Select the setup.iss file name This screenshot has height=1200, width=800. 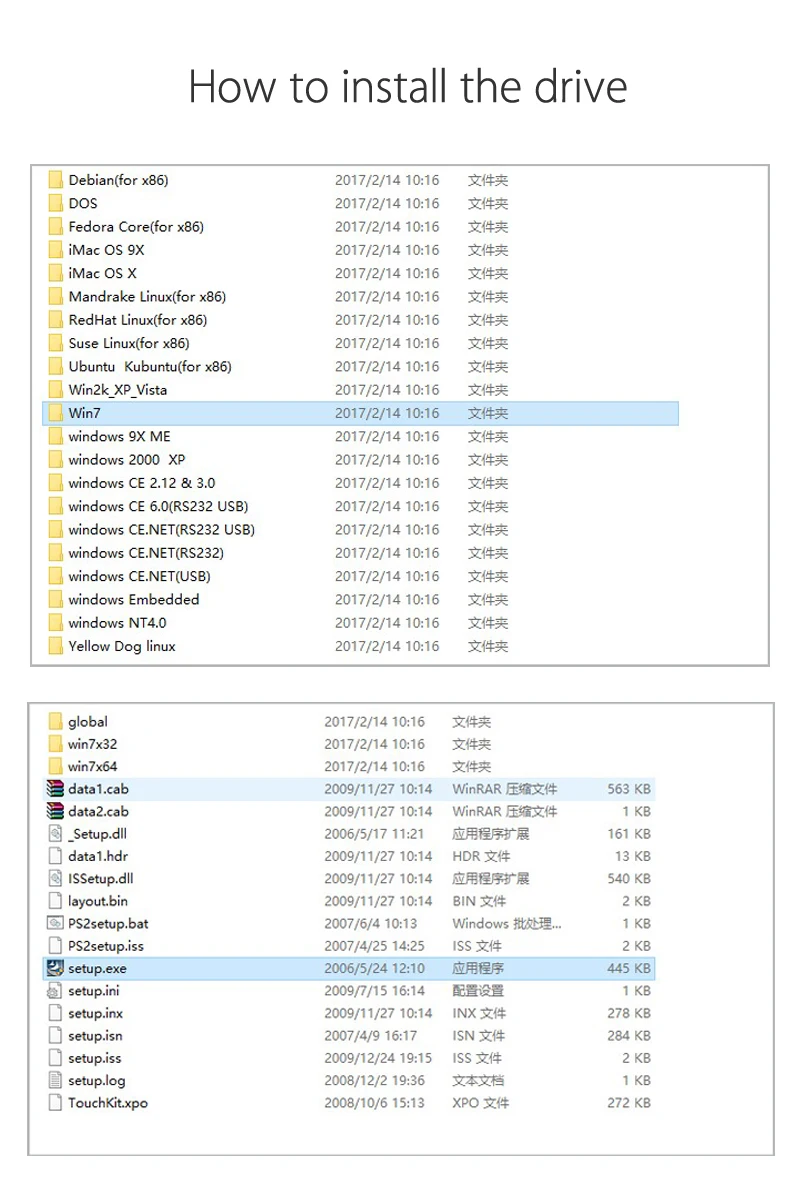[x=95, y=1058]
